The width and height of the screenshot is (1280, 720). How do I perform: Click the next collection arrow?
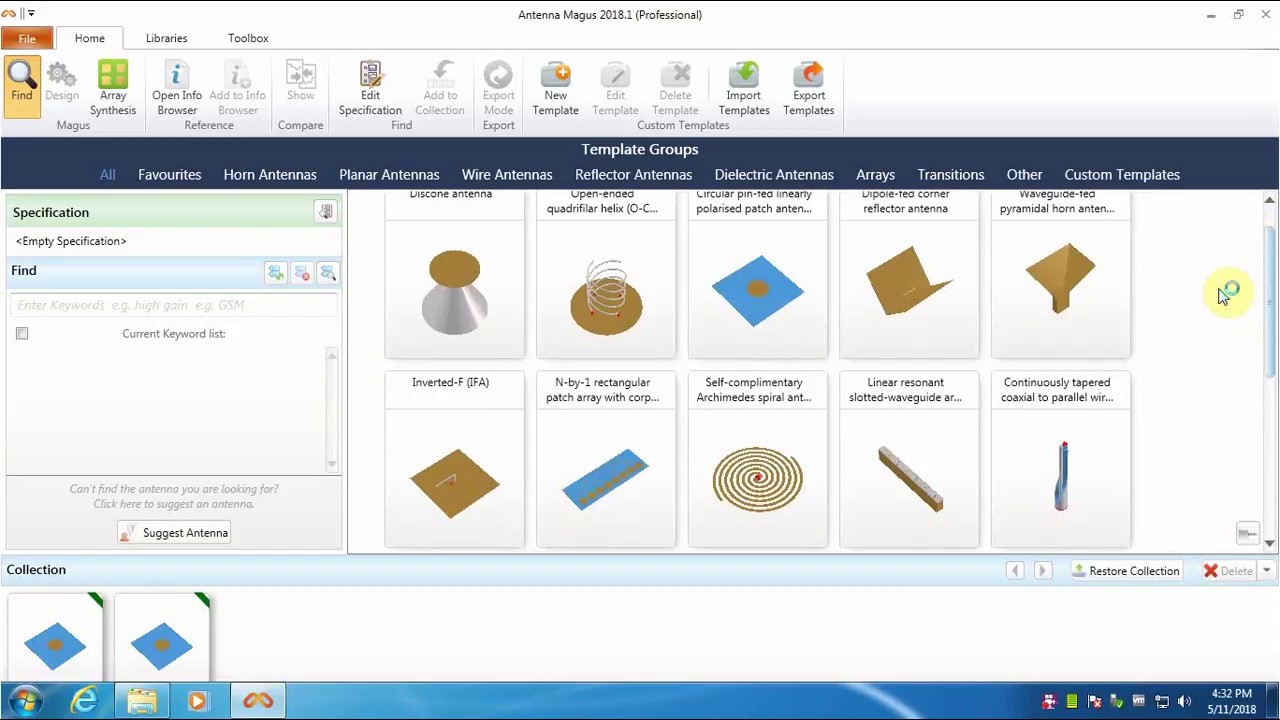(1041, 571)
